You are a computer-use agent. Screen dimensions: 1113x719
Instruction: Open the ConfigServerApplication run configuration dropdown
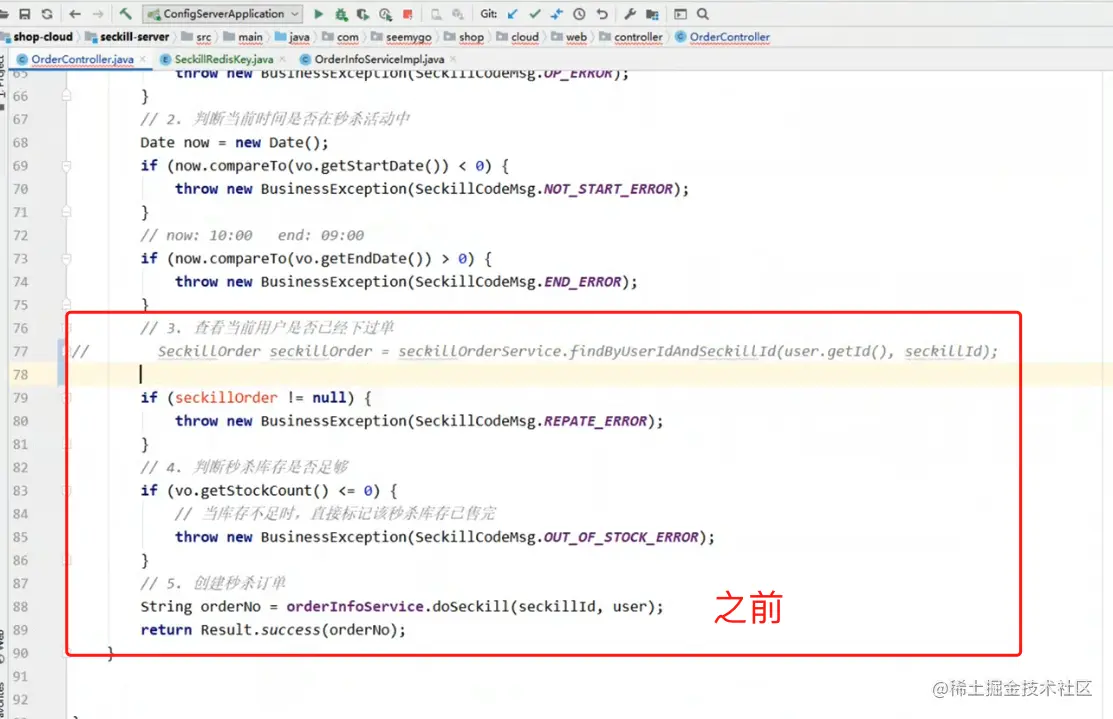coord(223,13)
